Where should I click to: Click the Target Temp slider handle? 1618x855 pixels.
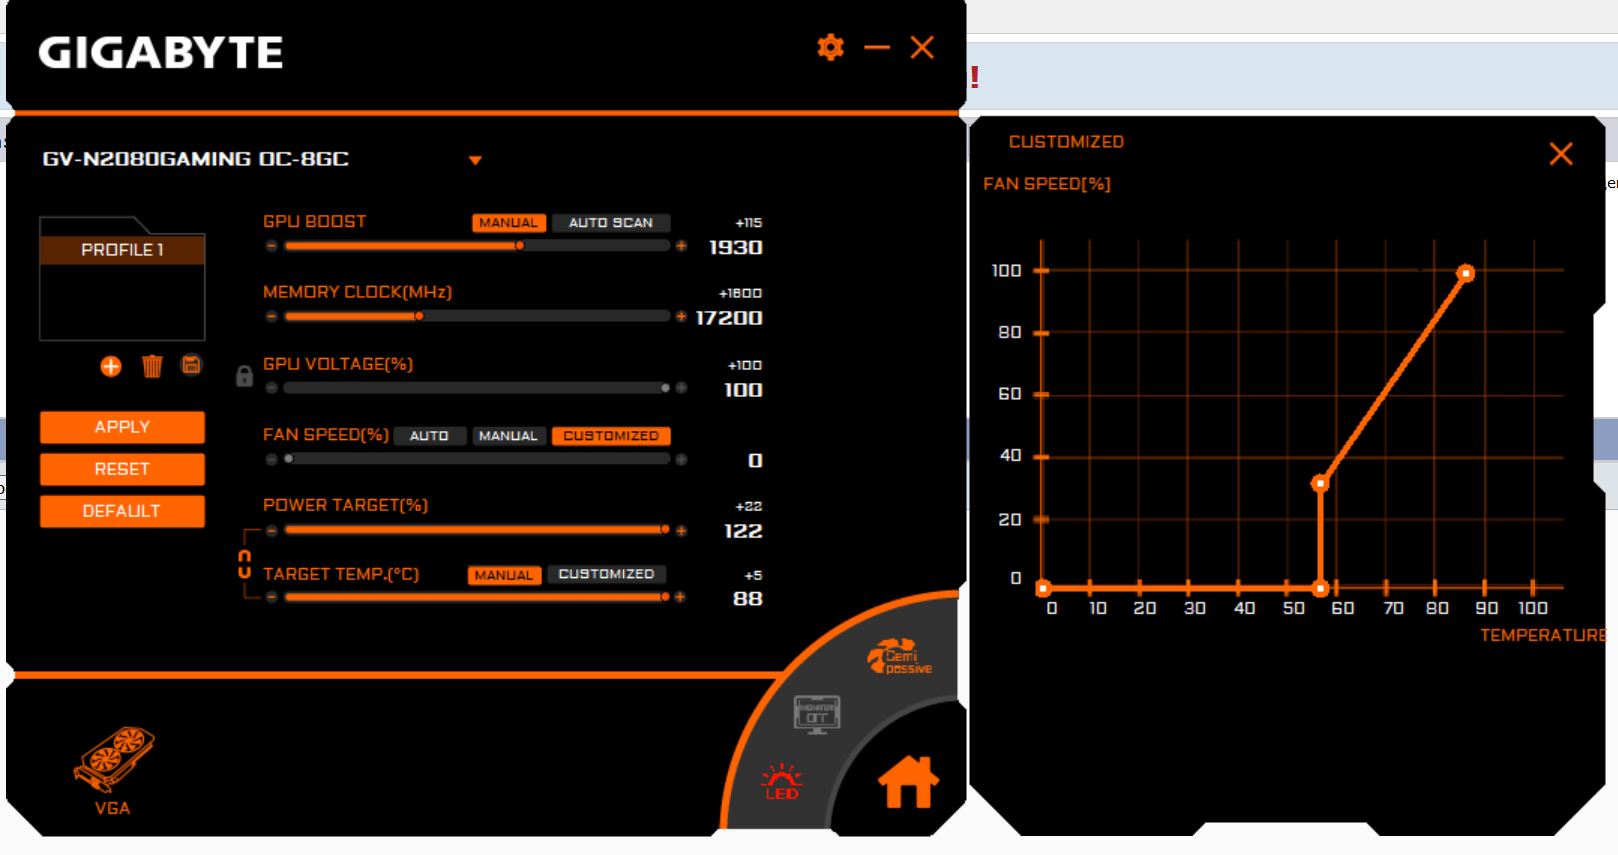click(665, 597)
